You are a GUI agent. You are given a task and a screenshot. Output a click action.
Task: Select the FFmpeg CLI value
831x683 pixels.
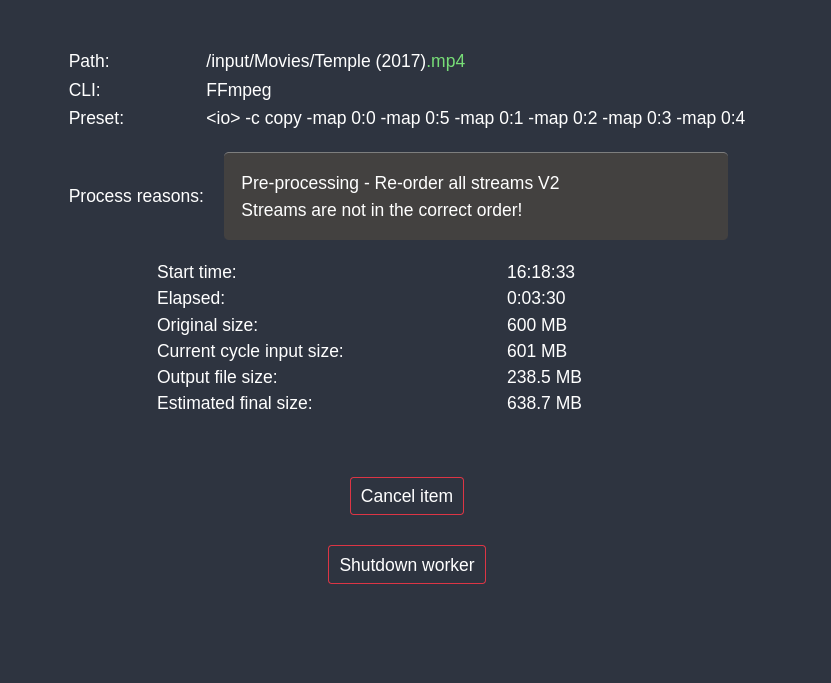[238, 90]
